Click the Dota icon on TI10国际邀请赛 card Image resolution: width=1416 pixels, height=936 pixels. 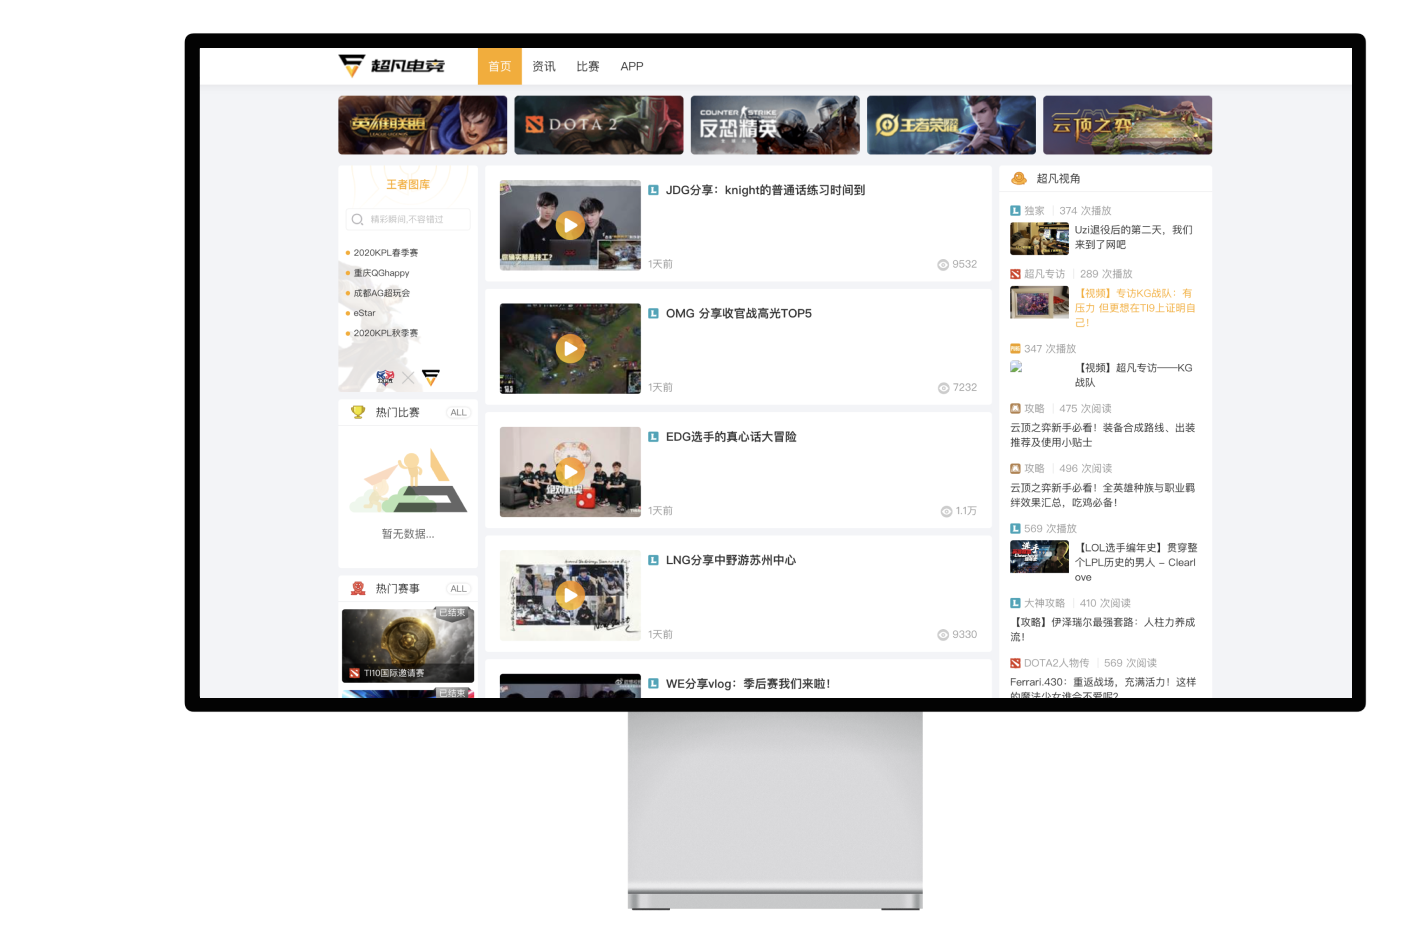coord(354,673)
